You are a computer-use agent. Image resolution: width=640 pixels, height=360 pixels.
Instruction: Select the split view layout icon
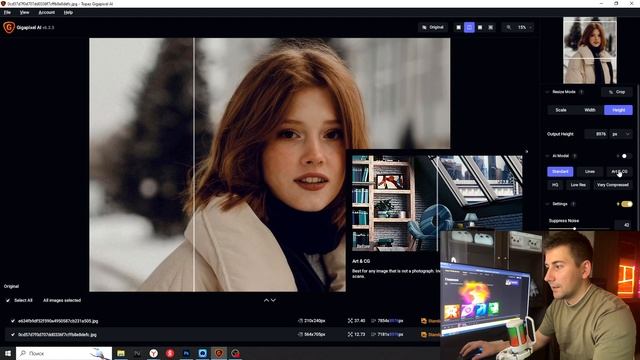point(469,27)
